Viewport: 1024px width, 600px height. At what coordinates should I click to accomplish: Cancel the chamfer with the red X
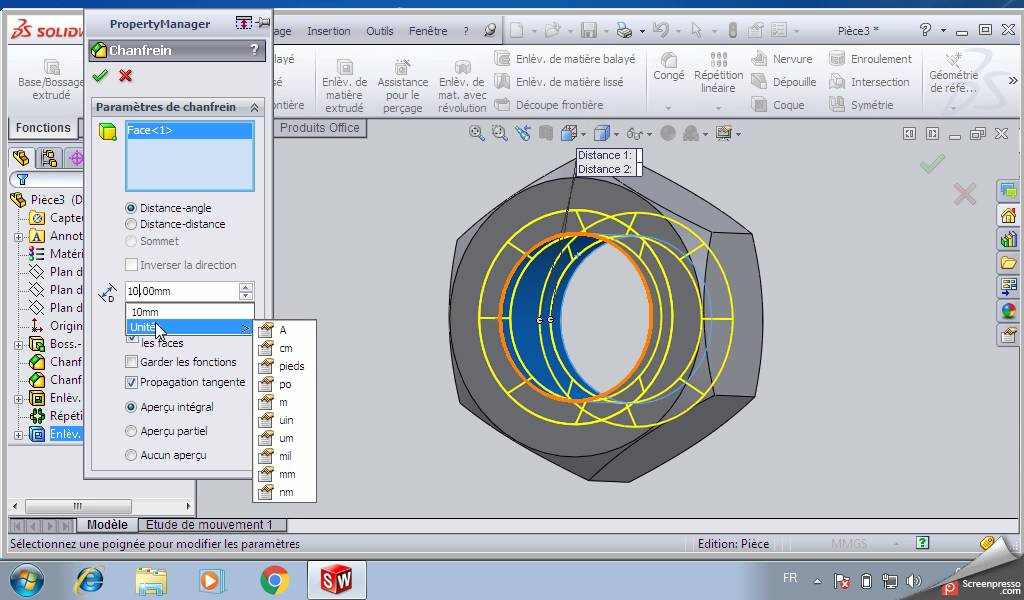(x=125, y=76)
